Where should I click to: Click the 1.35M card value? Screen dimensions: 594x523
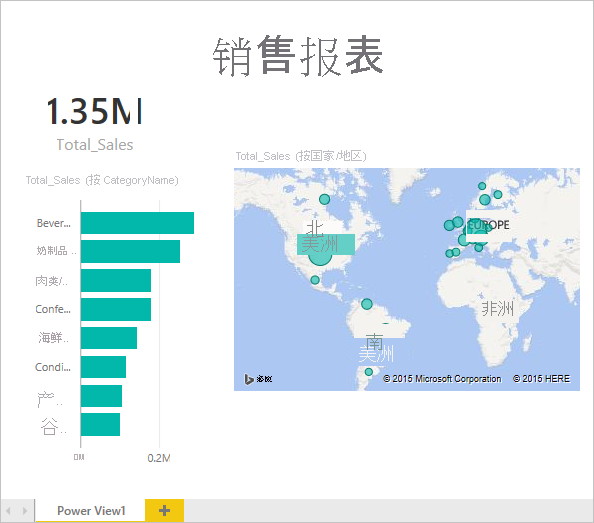click(94, 111)
